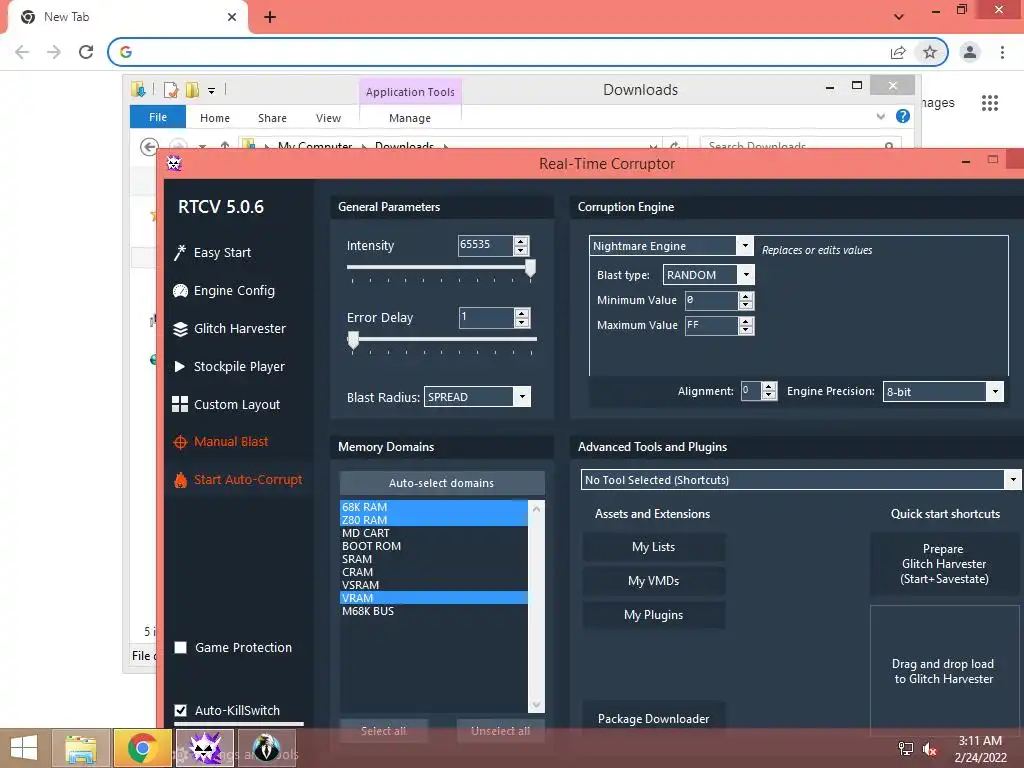The width and height of the screenshot is (1024, 768).
Task: Switch to Chrome on taskbar
Action: tap(142, 748)
